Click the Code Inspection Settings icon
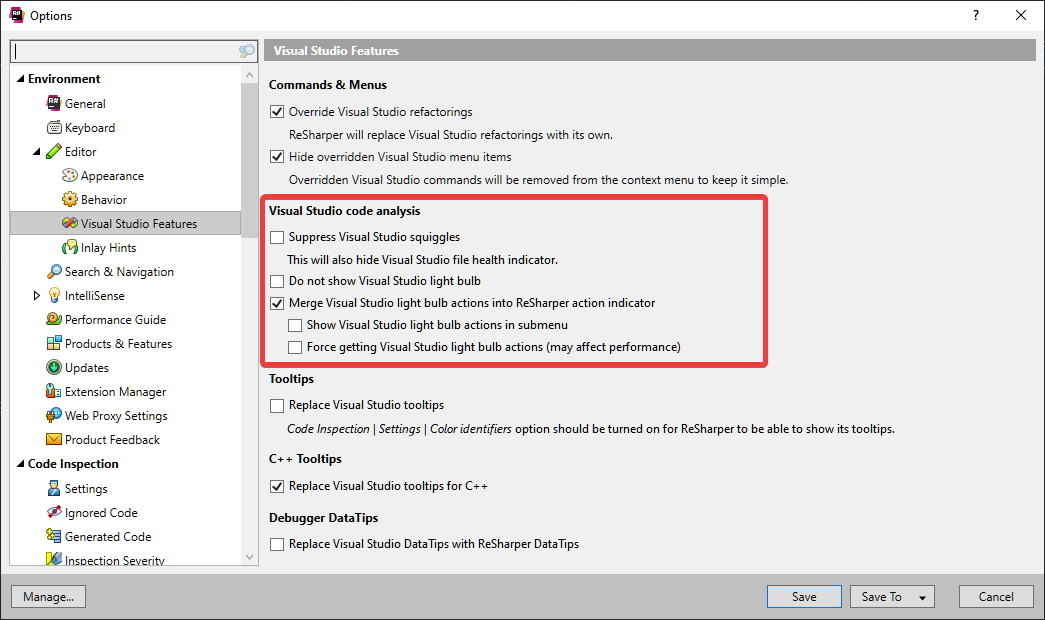 click(x=54, y=488)
